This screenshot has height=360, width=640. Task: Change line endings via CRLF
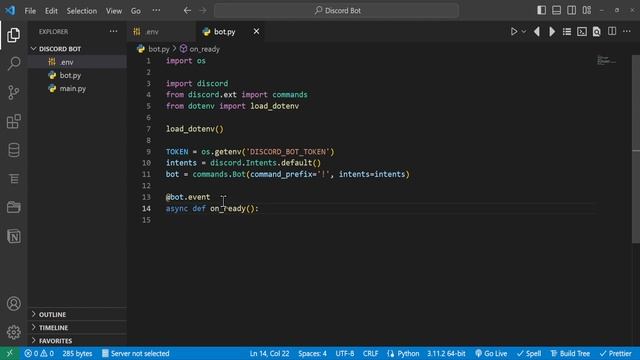click(x=371, y=353)
